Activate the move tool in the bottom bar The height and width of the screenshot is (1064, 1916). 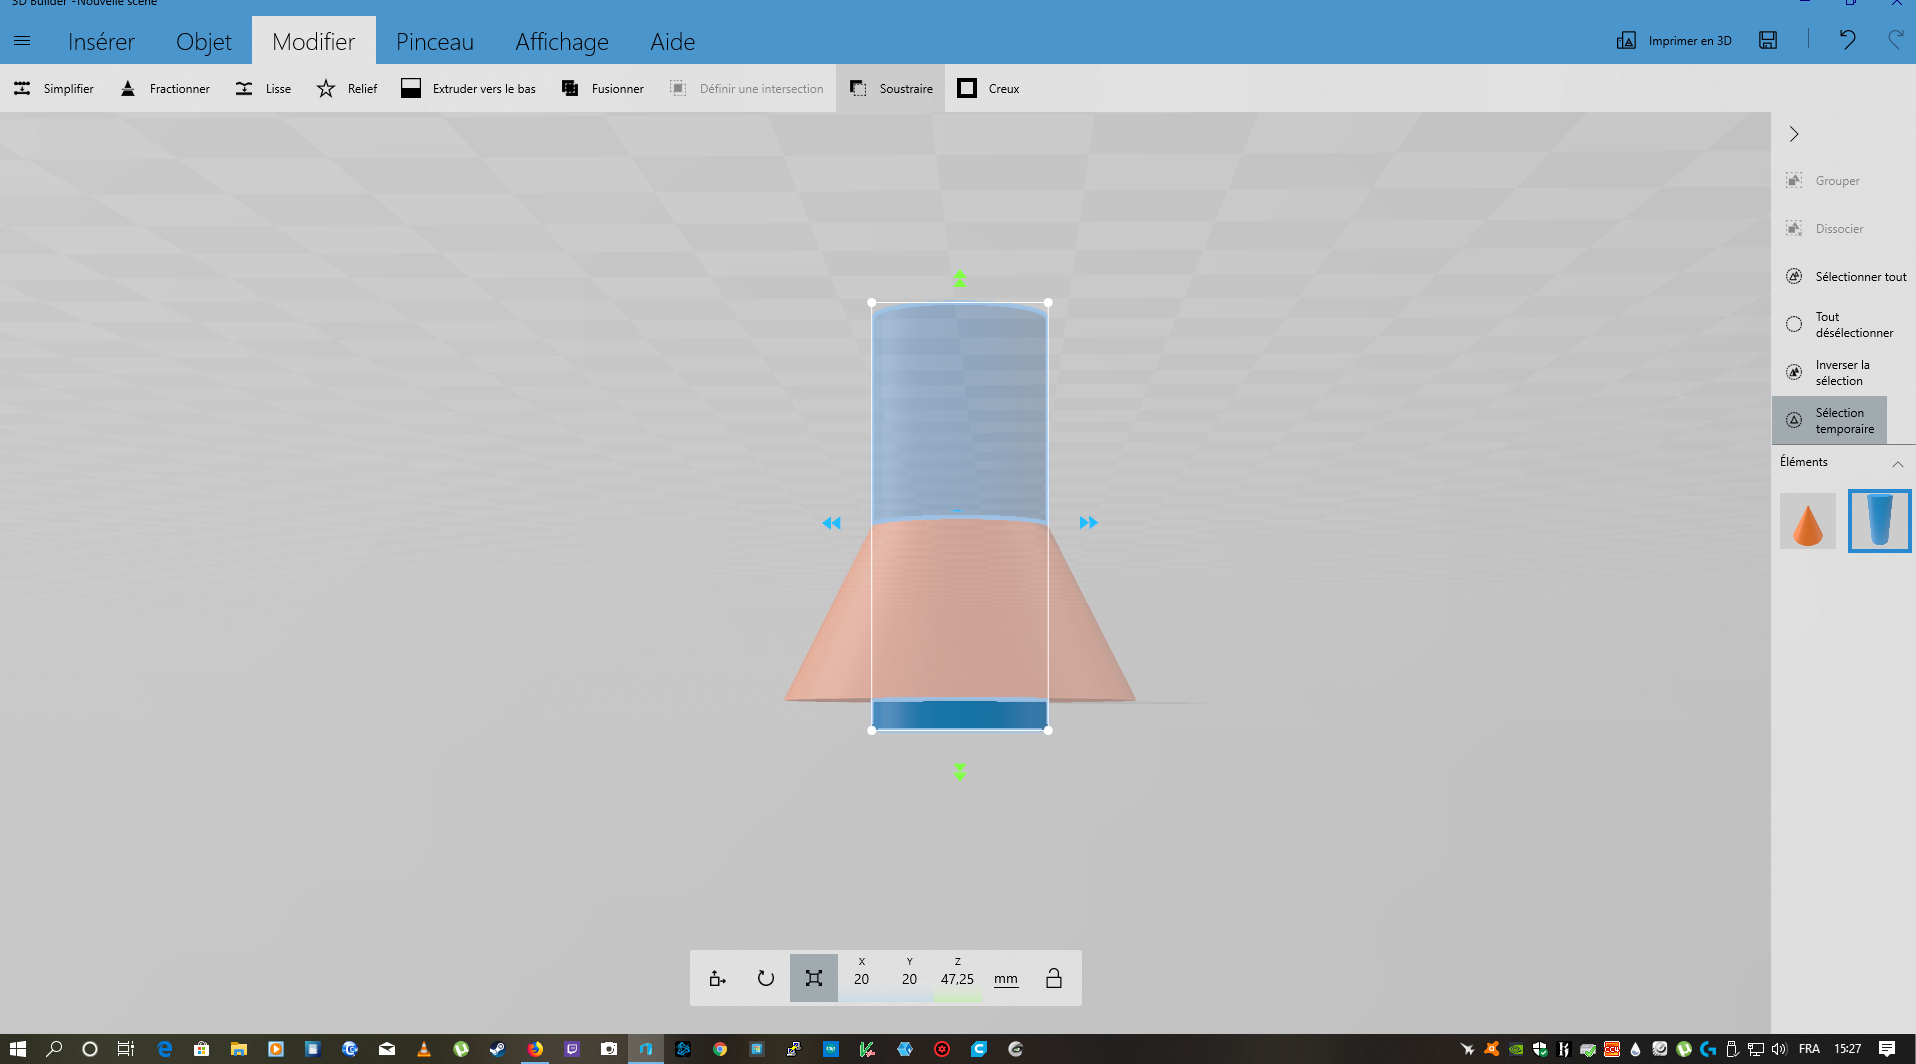pos(717,978)
